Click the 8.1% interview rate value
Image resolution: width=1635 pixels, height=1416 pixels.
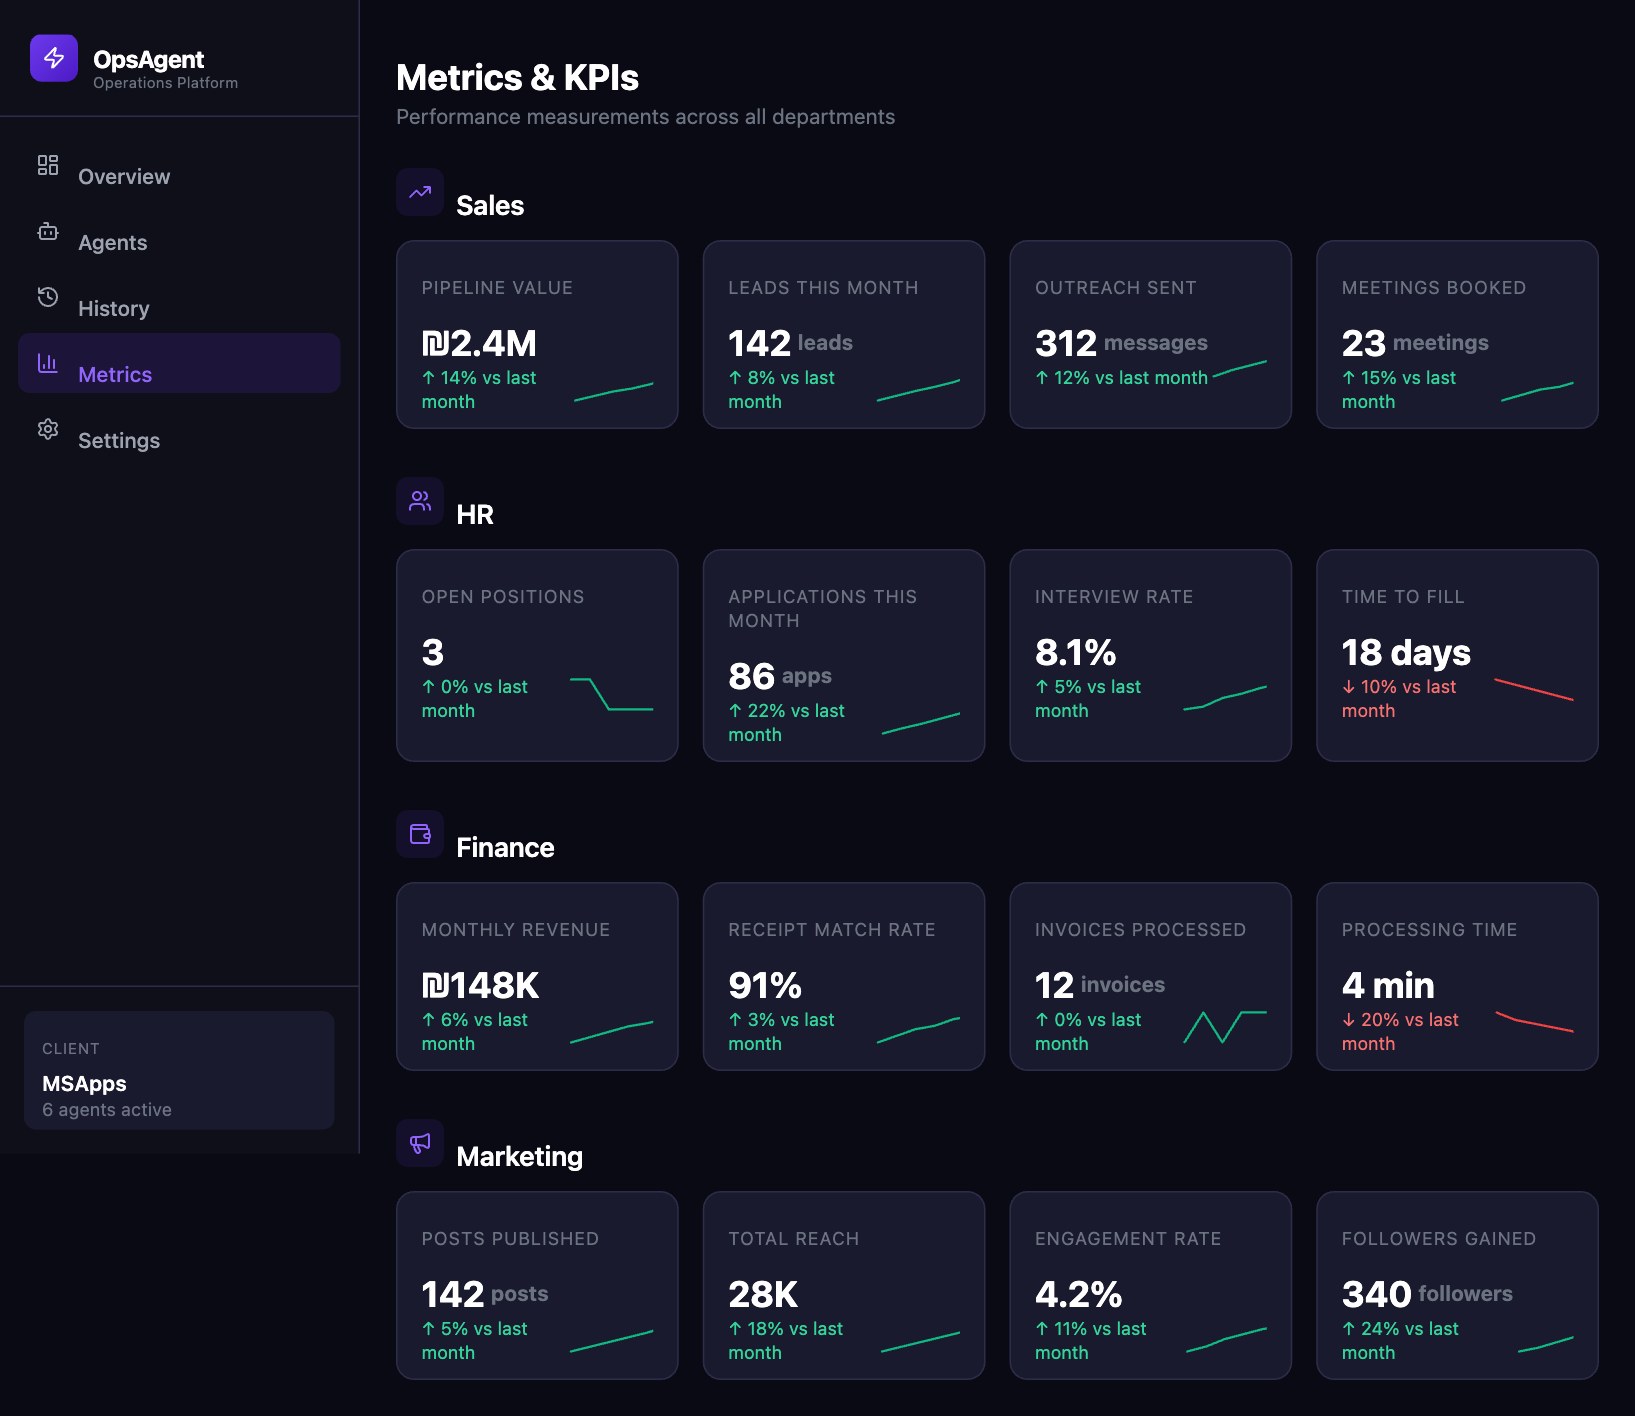tap(1076, 652)
